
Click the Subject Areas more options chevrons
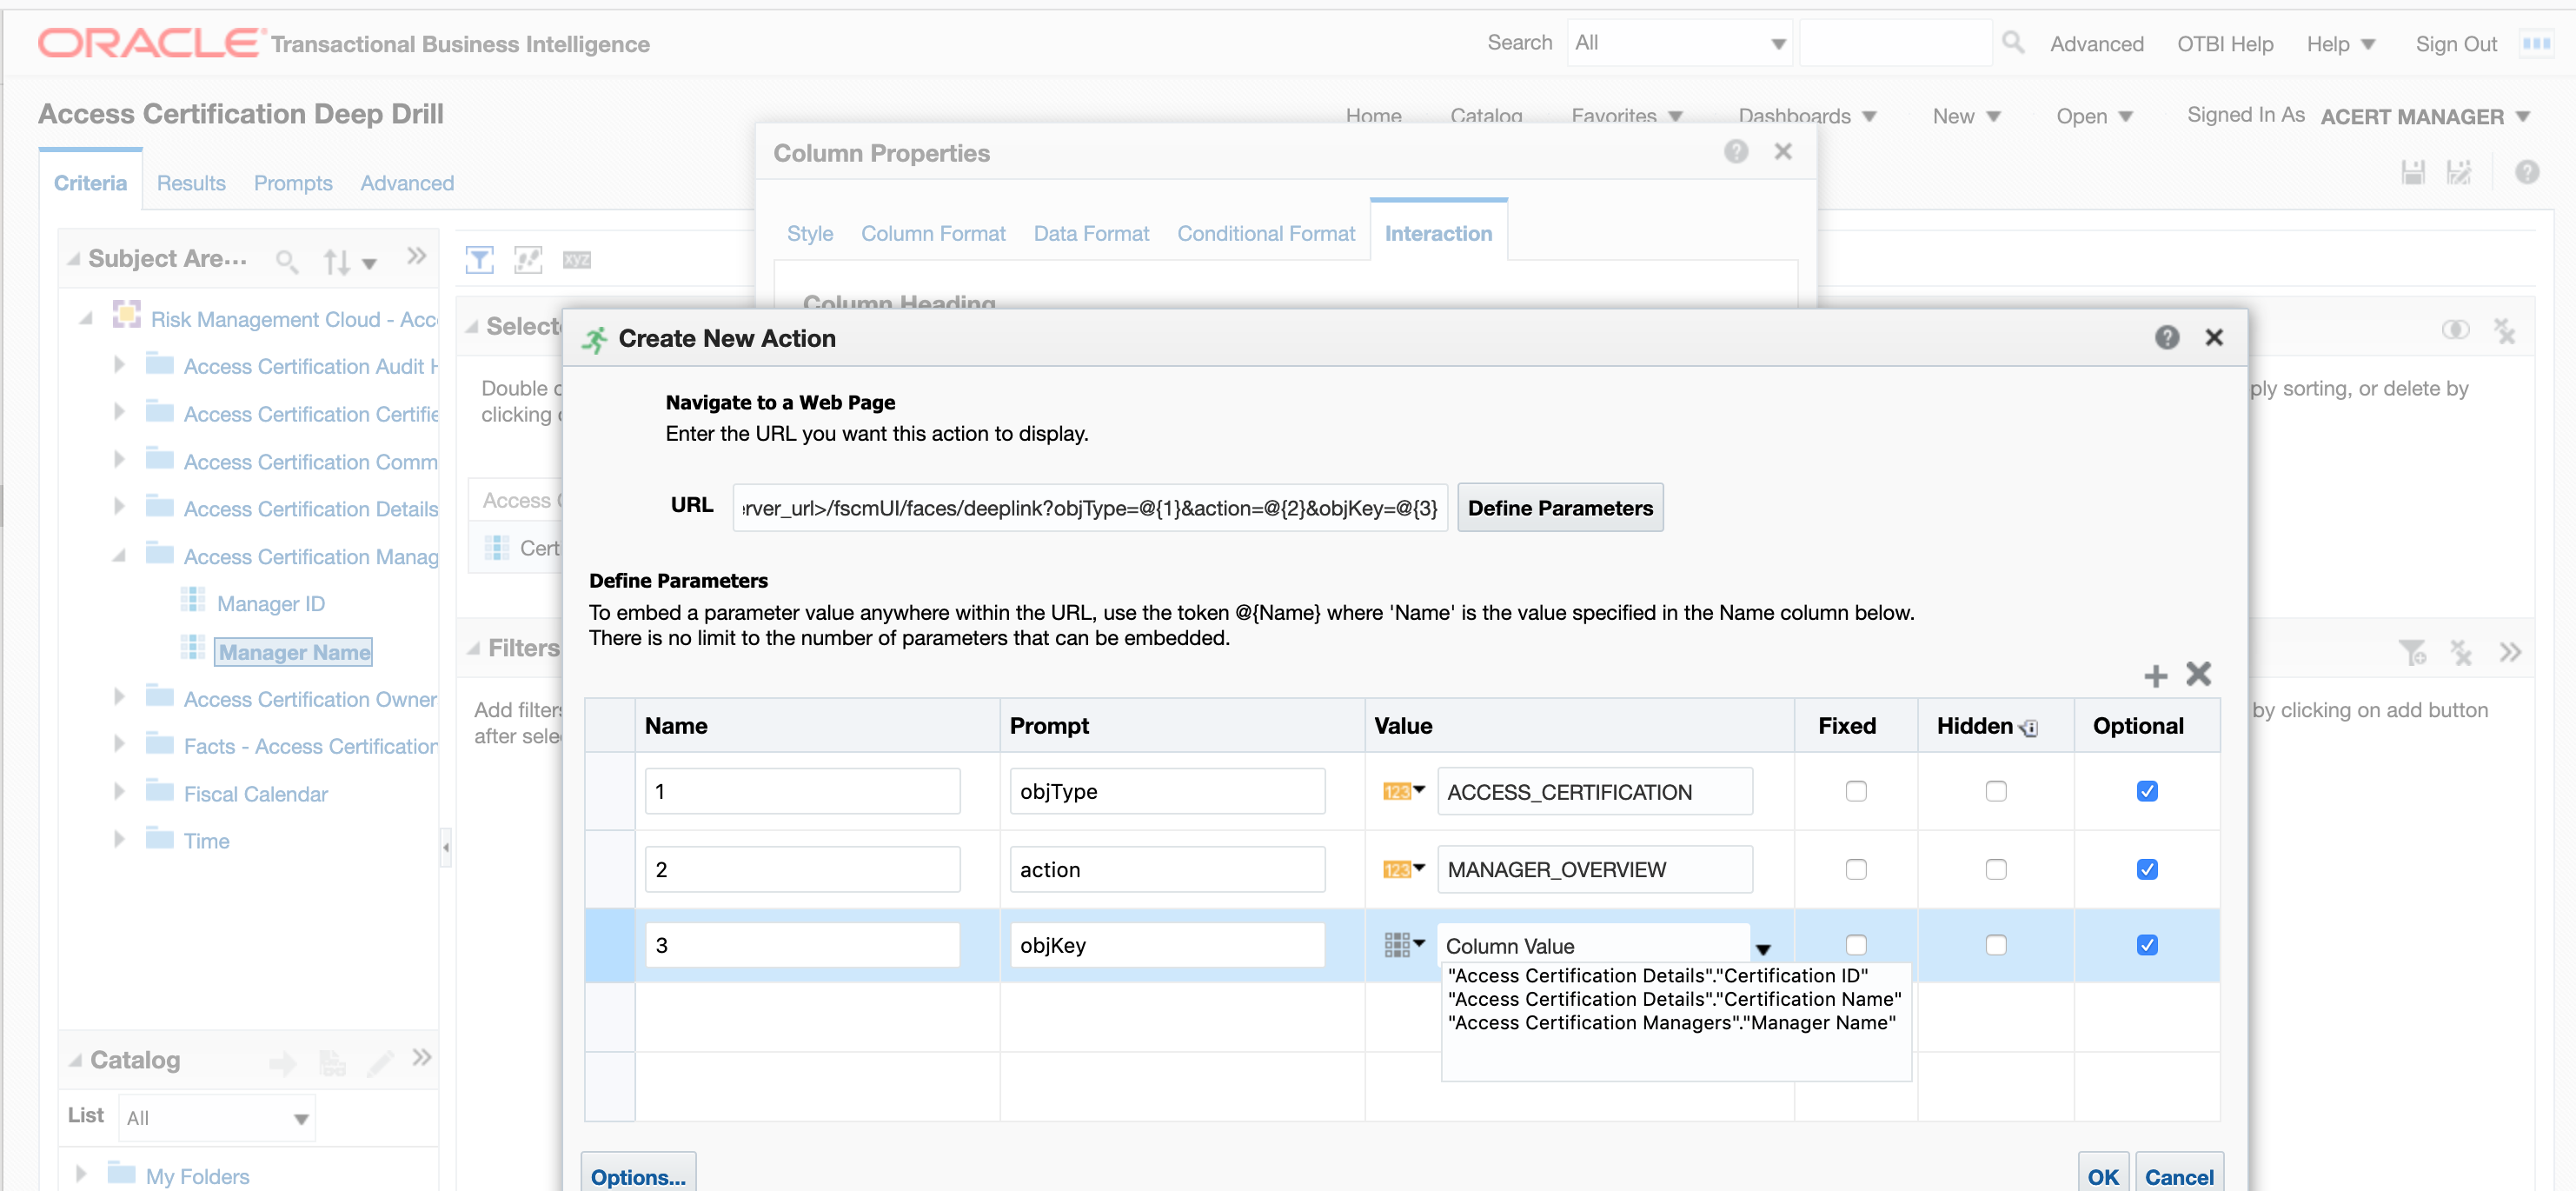tap(418, 256)
